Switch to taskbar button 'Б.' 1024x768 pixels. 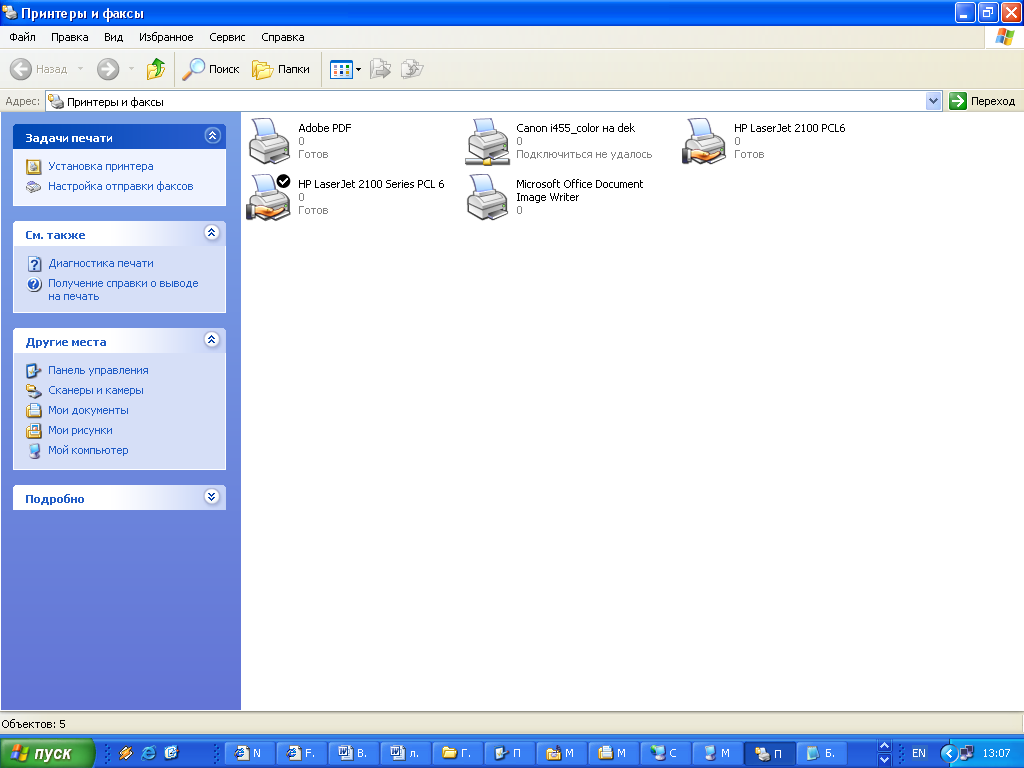pos(821,753)
